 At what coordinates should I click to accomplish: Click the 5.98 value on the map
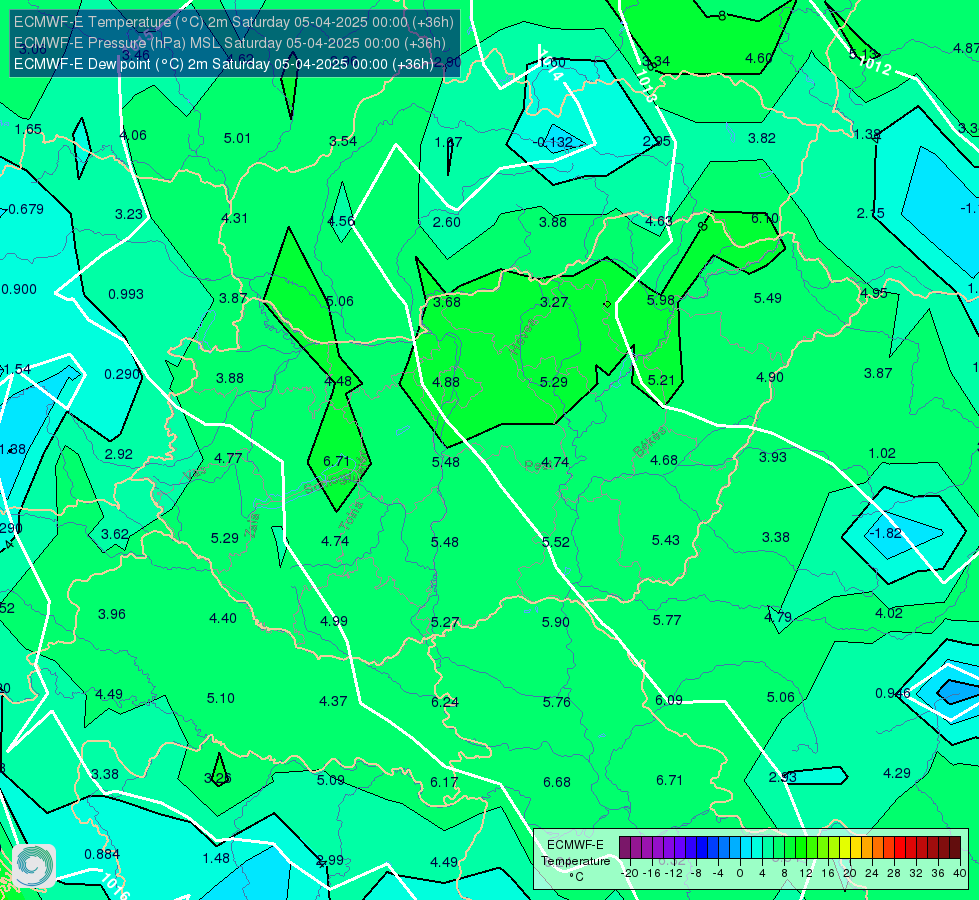tap(661, 300)
